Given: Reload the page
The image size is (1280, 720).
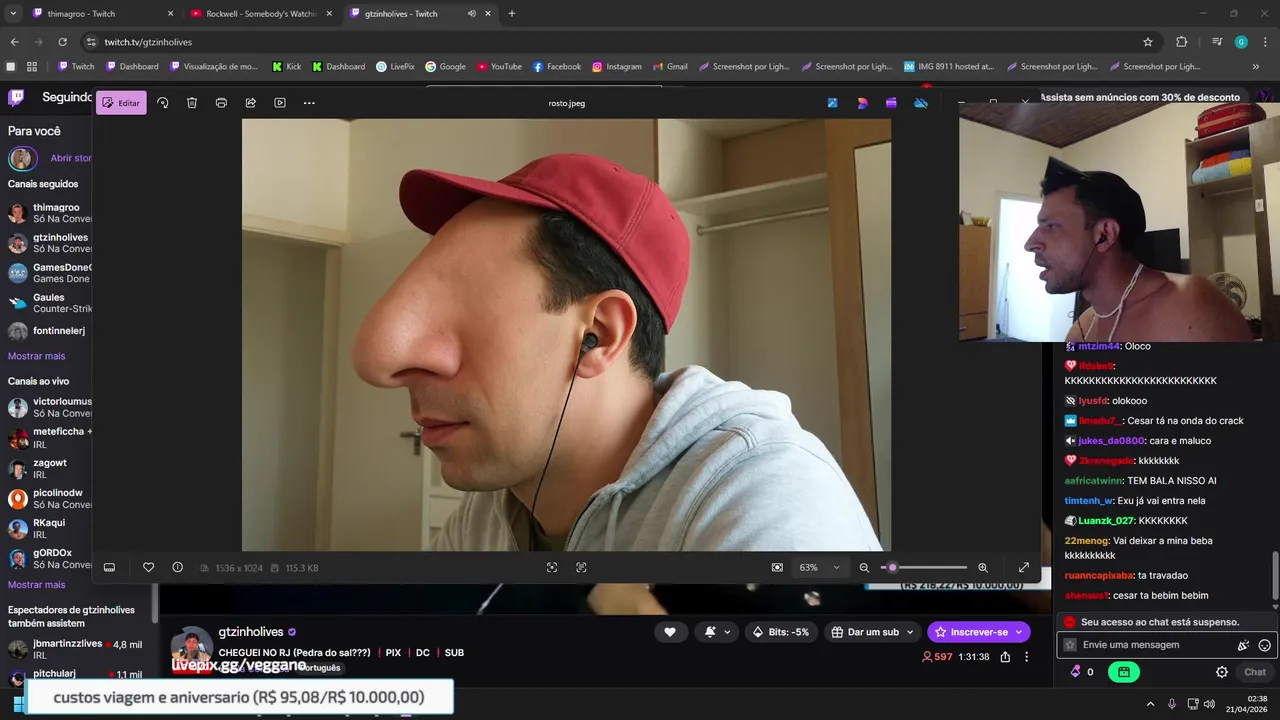Looking at the screenshot, I should coord(62,42).
